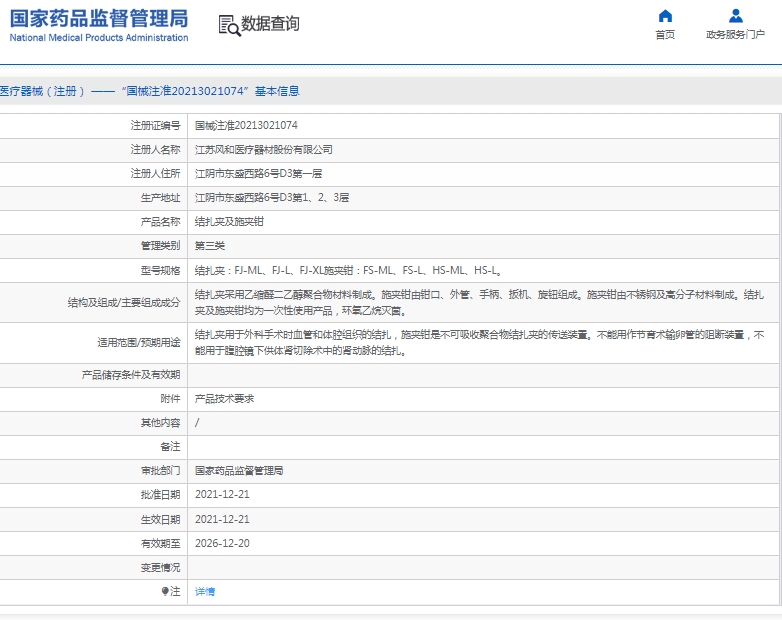Select effective date value in 生效日期 row
This screenshot has height=620, width=782.
[222, 519]
